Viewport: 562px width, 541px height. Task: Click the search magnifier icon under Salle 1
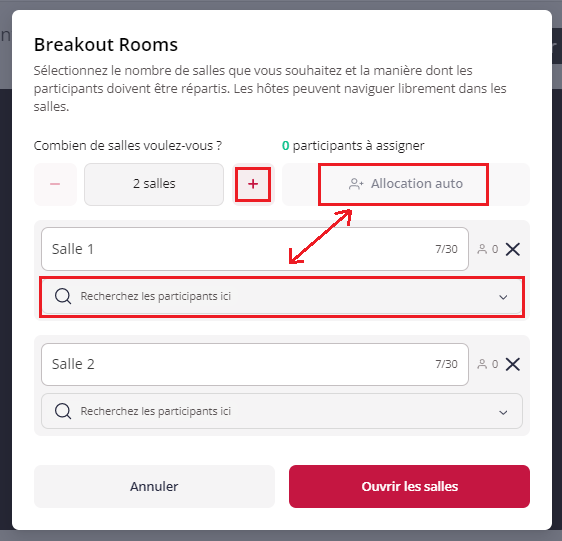pyautogui.click(x=63, y=296)
